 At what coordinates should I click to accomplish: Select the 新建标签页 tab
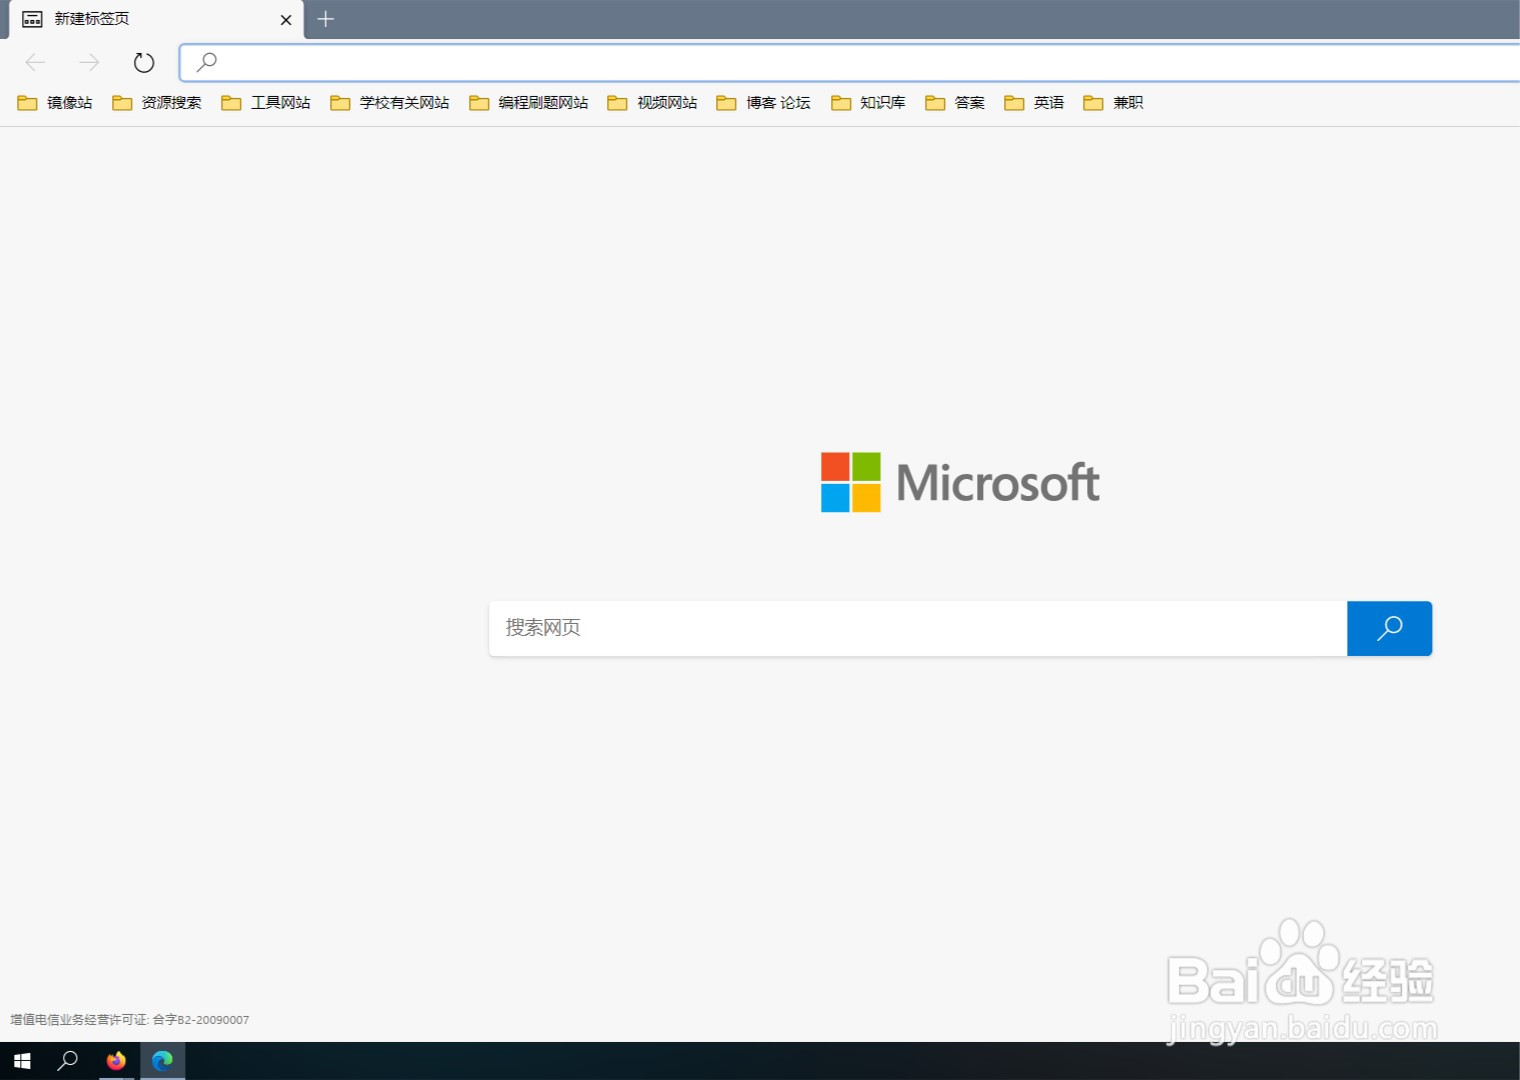pyautogui.click(x=156, y=20)
